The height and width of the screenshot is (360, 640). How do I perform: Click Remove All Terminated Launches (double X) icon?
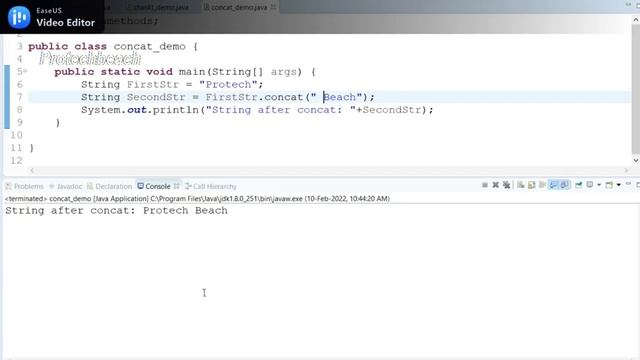pos(506,185)
